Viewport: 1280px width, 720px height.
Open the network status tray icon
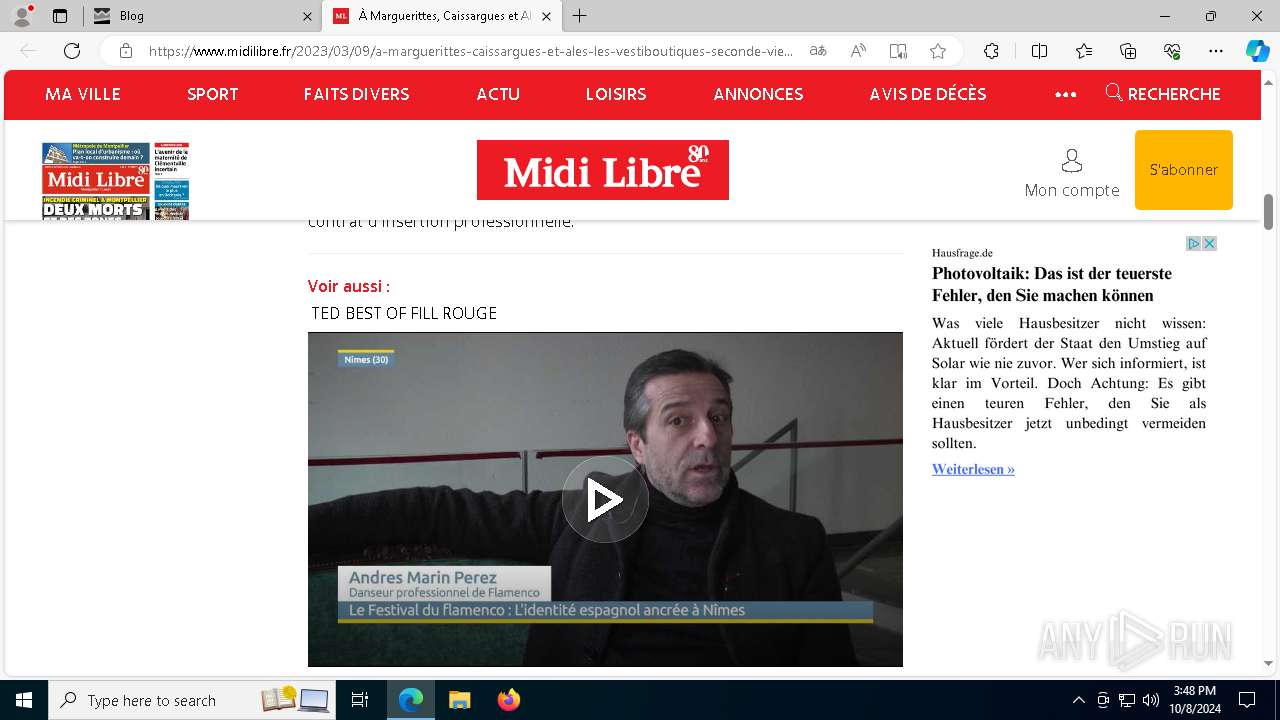coord(1127,700)
